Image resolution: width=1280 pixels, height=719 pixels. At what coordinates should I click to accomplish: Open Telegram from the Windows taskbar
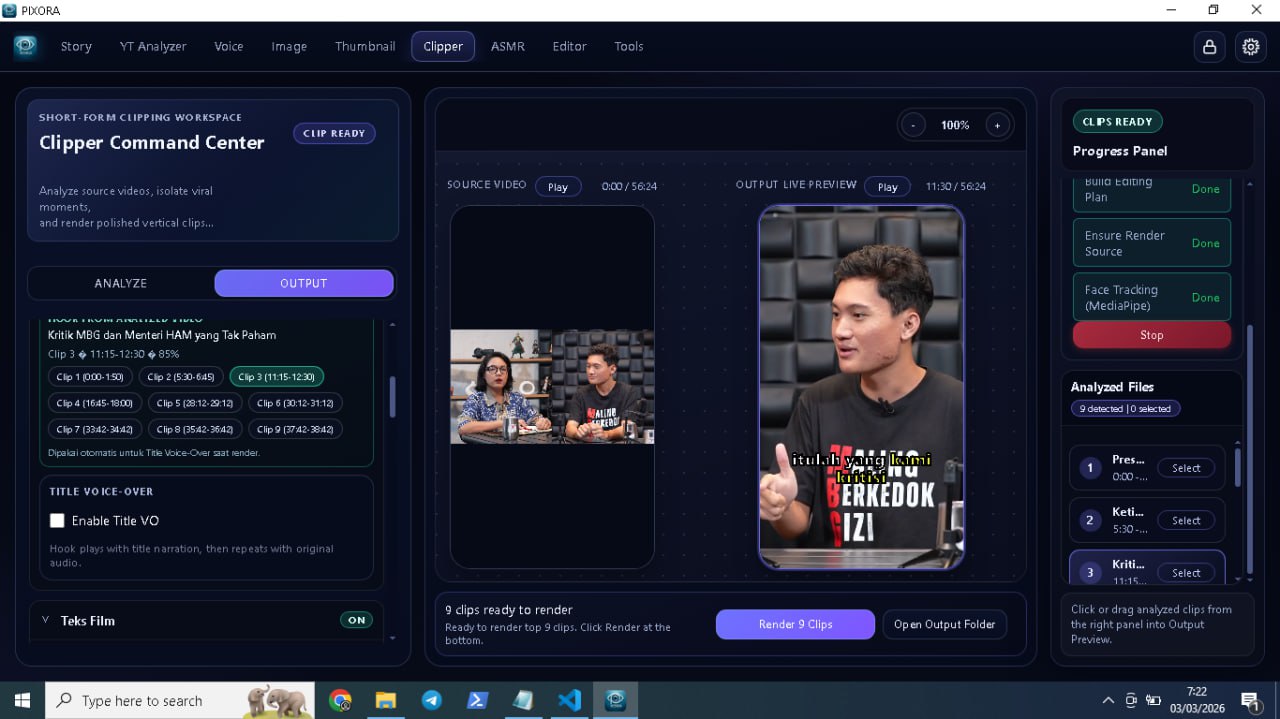(432, 700)
